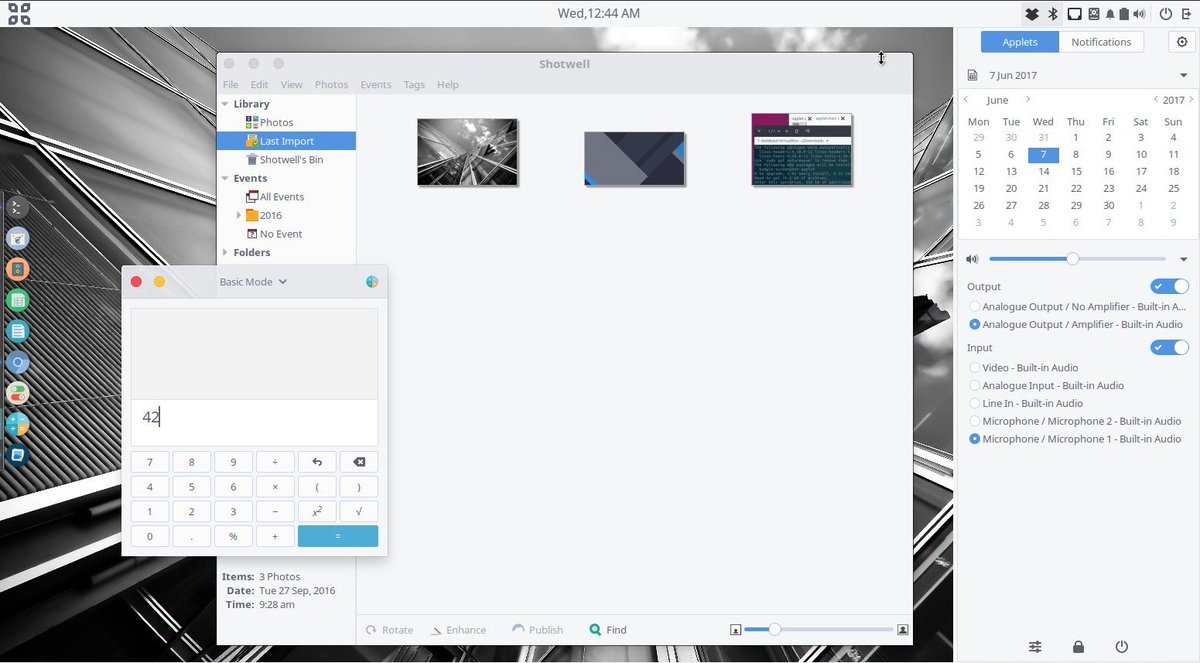1200x663 pixels.
Task: Open the Photos menu in Shotwell
Action: [331, 85]
